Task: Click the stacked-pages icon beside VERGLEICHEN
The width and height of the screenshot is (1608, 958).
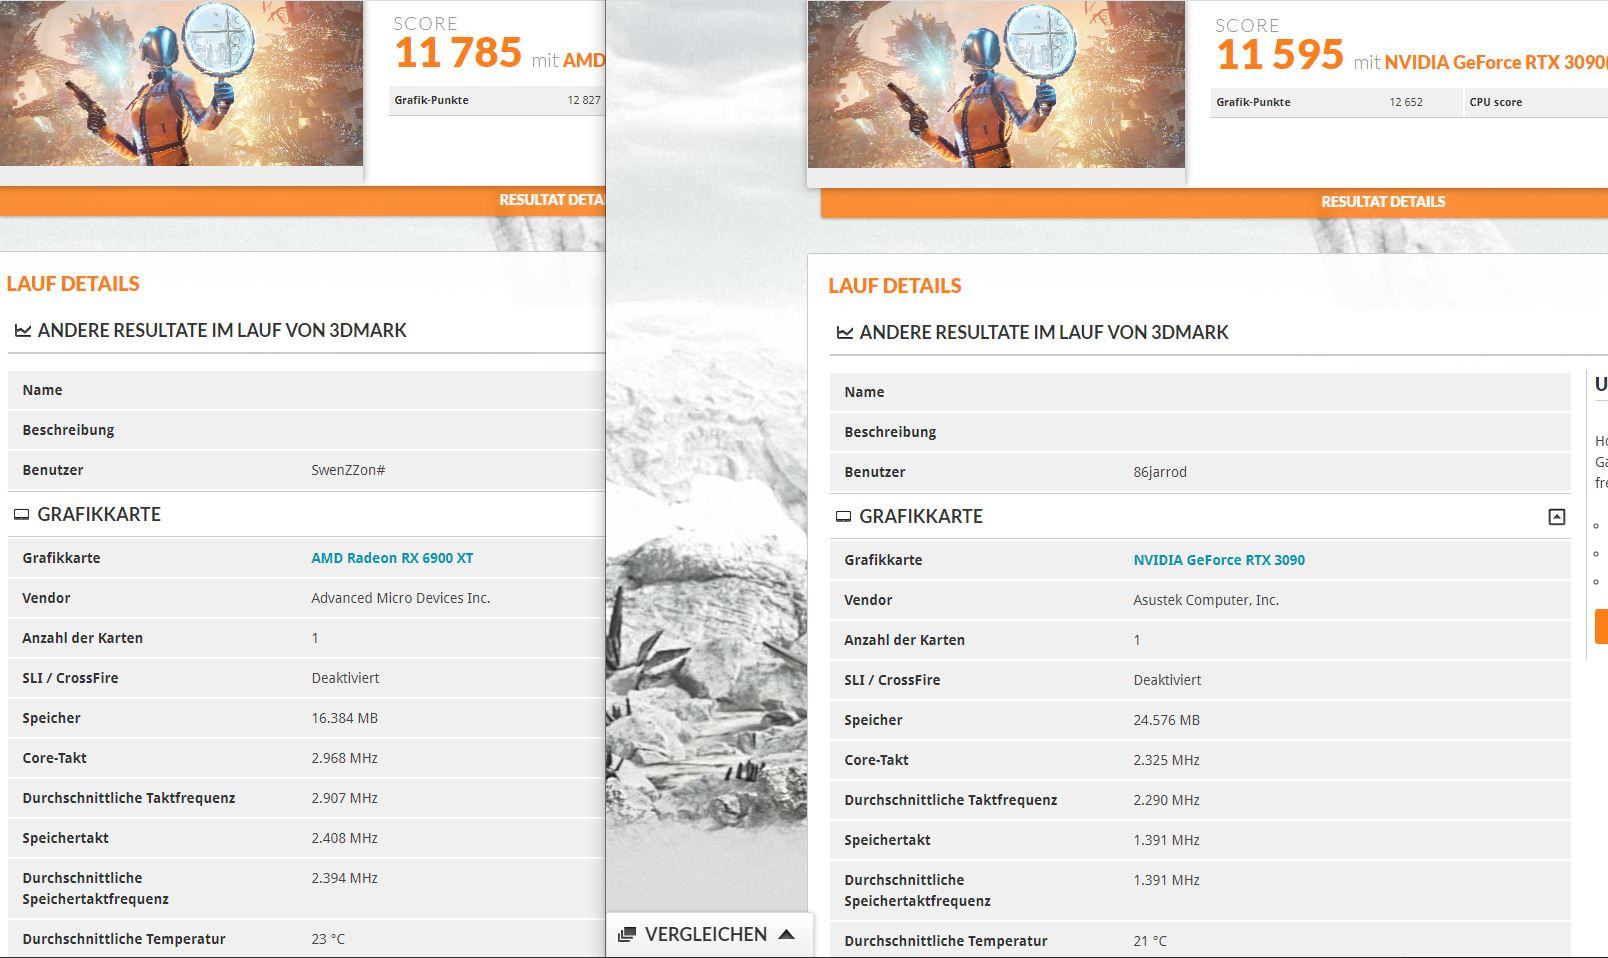Action: (x=627, y=934)
